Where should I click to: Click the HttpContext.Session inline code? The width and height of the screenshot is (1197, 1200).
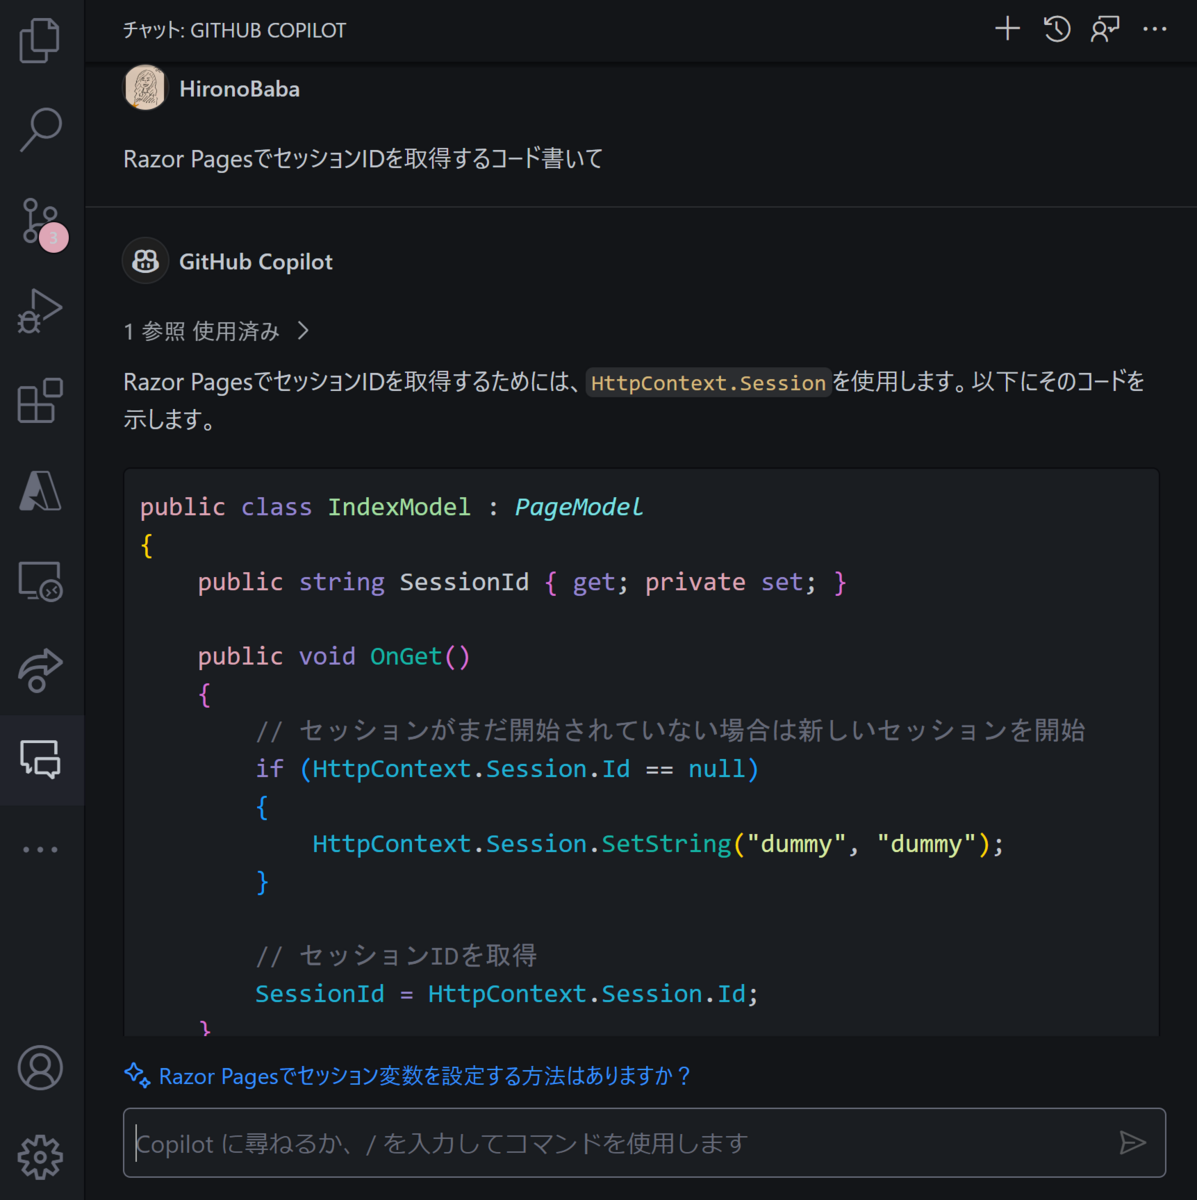708,383
